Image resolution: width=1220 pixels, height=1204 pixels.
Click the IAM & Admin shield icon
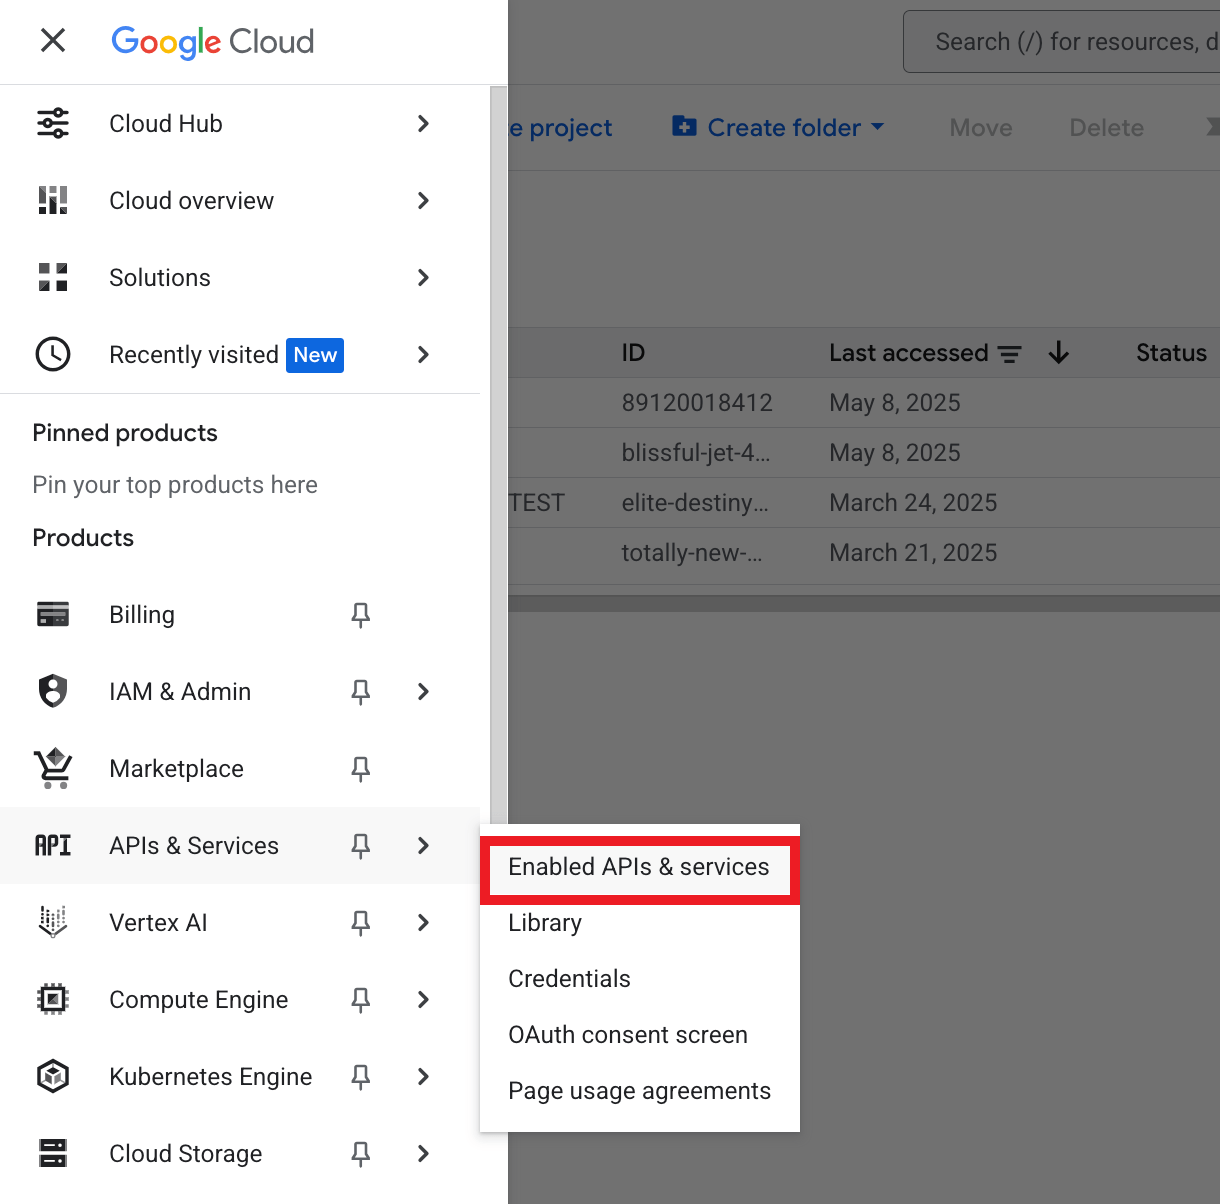[53, 691]
